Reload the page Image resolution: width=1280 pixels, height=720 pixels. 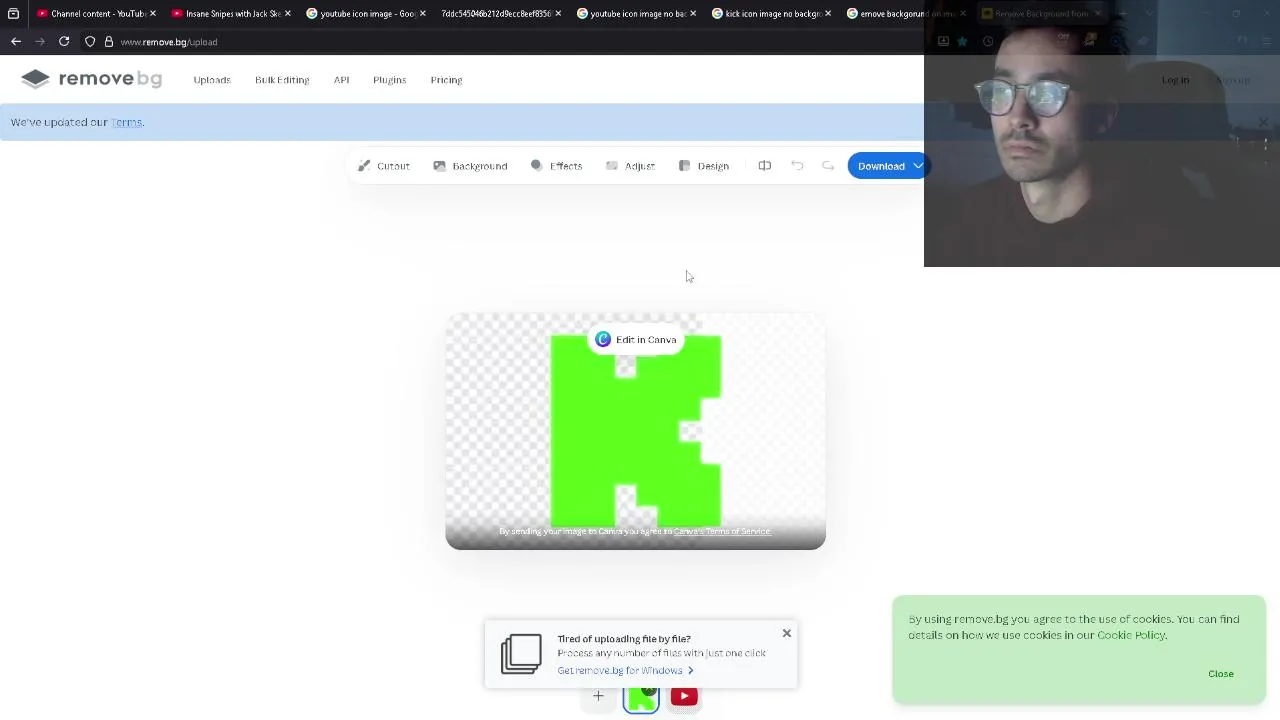click(64, 42)
